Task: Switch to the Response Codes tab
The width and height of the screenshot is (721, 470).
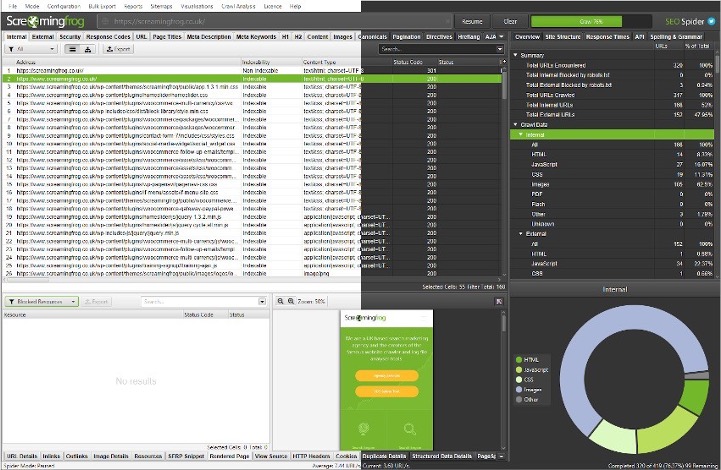Action: point(105,36)
